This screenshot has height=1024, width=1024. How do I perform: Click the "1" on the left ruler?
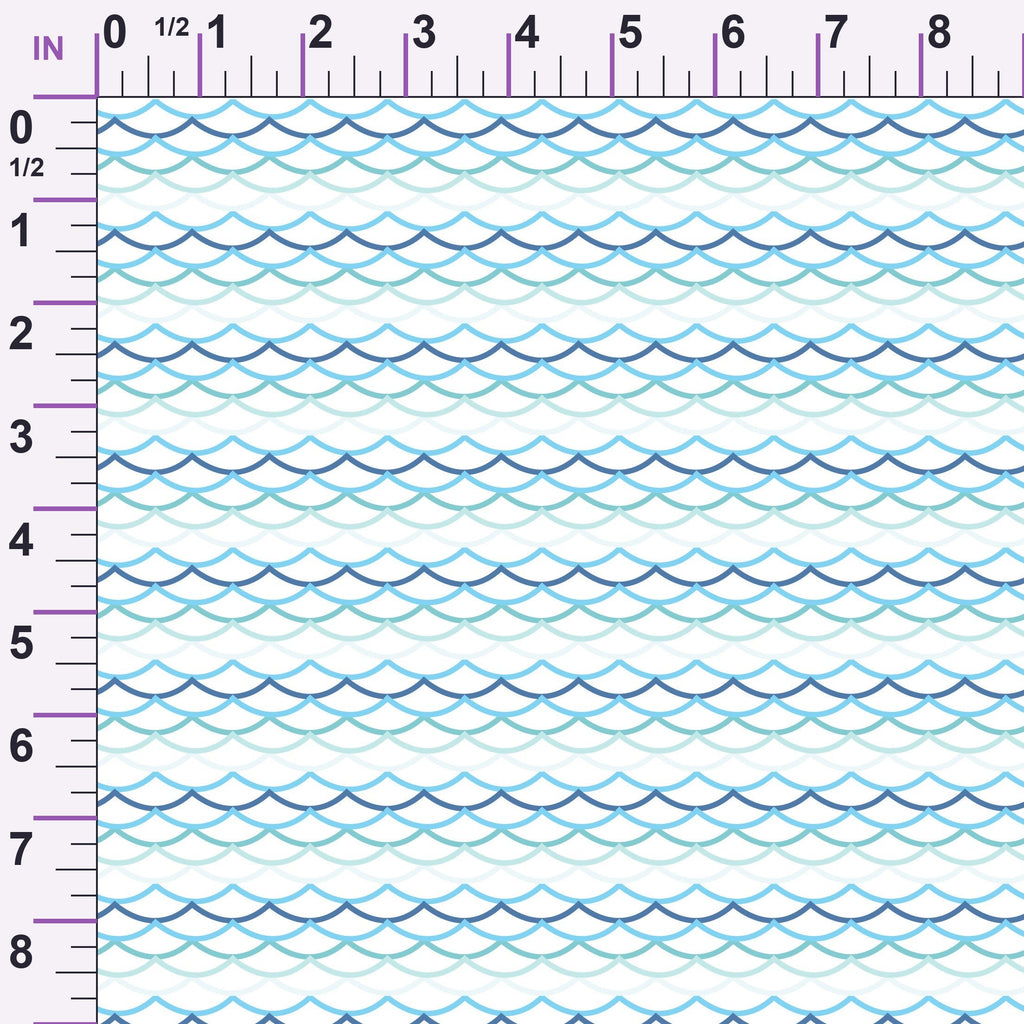(x=20, y=231)
